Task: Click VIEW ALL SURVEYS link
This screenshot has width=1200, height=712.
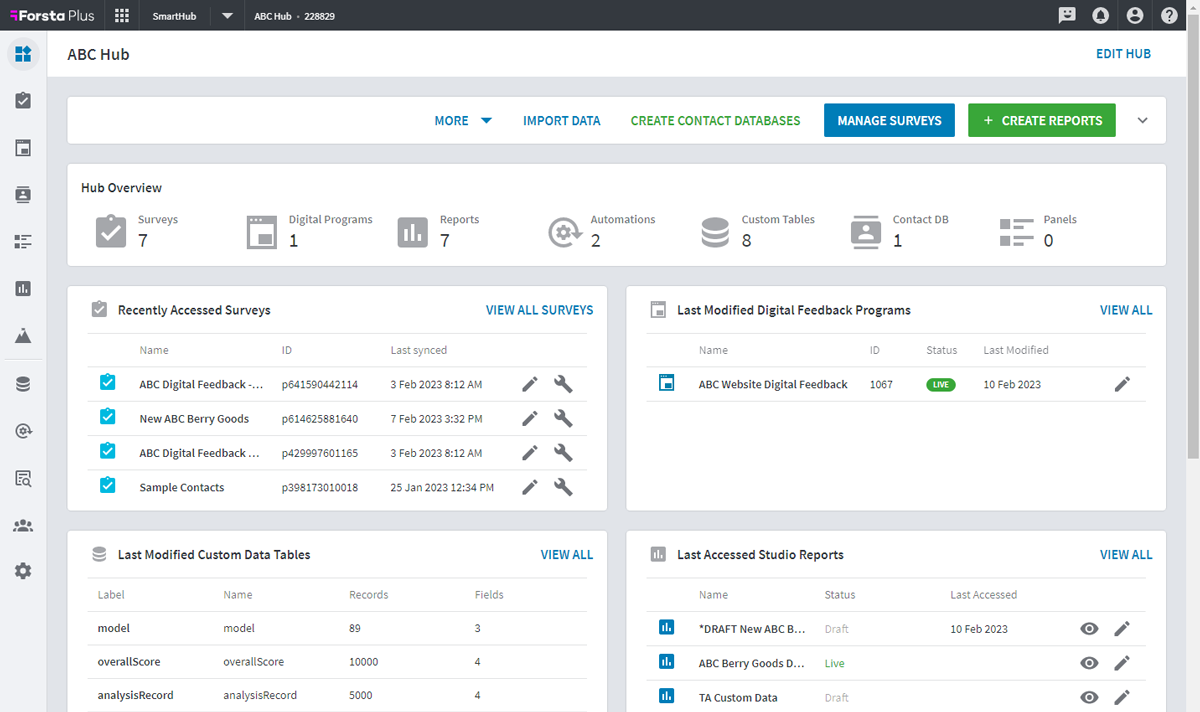Action: (x=539, y=310)
